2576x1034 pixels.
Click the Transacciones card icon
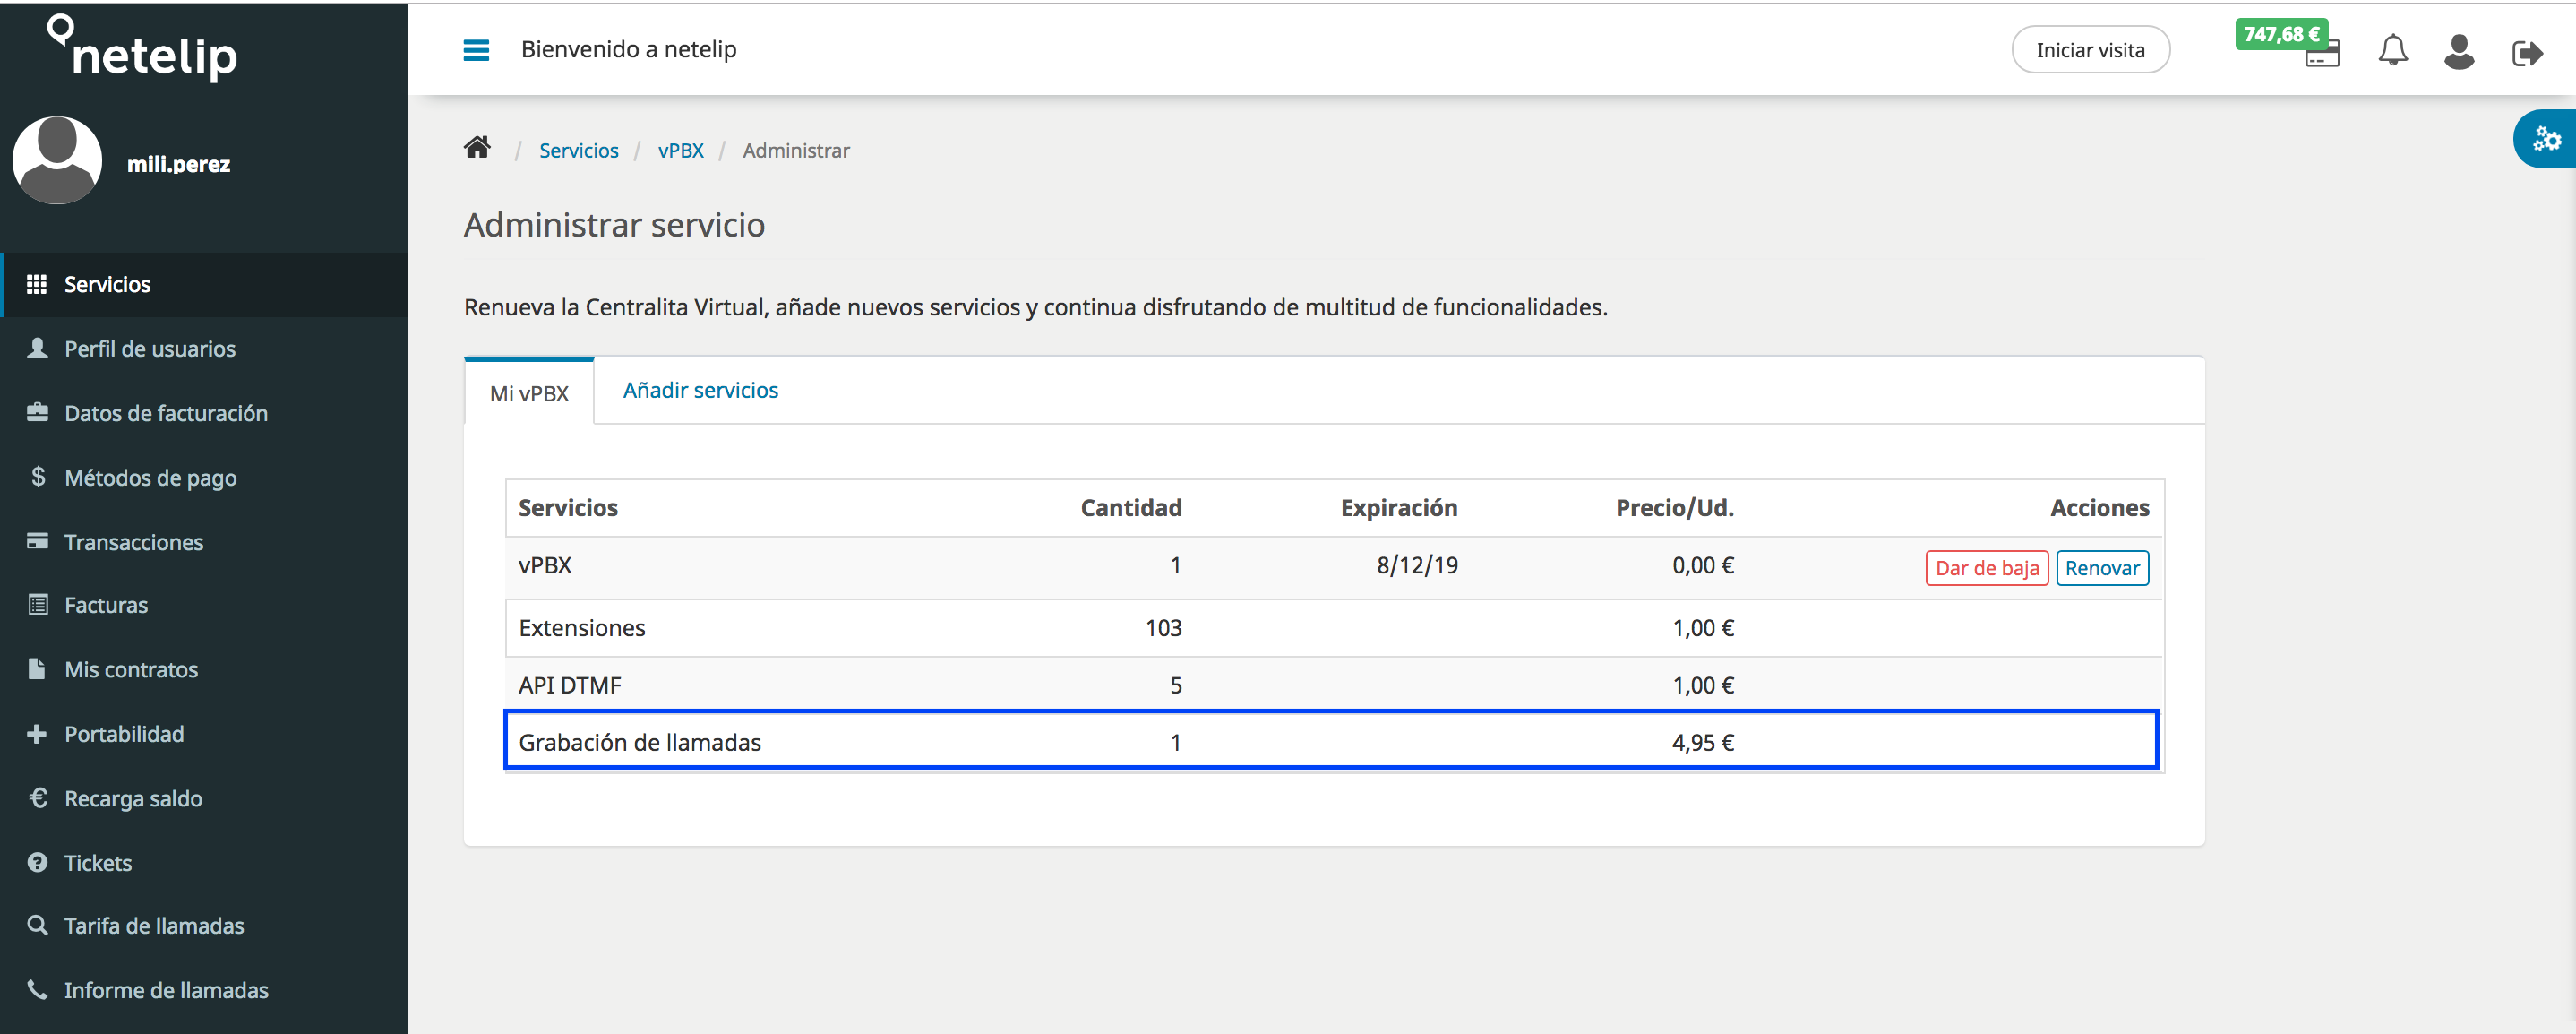(37, 541)
